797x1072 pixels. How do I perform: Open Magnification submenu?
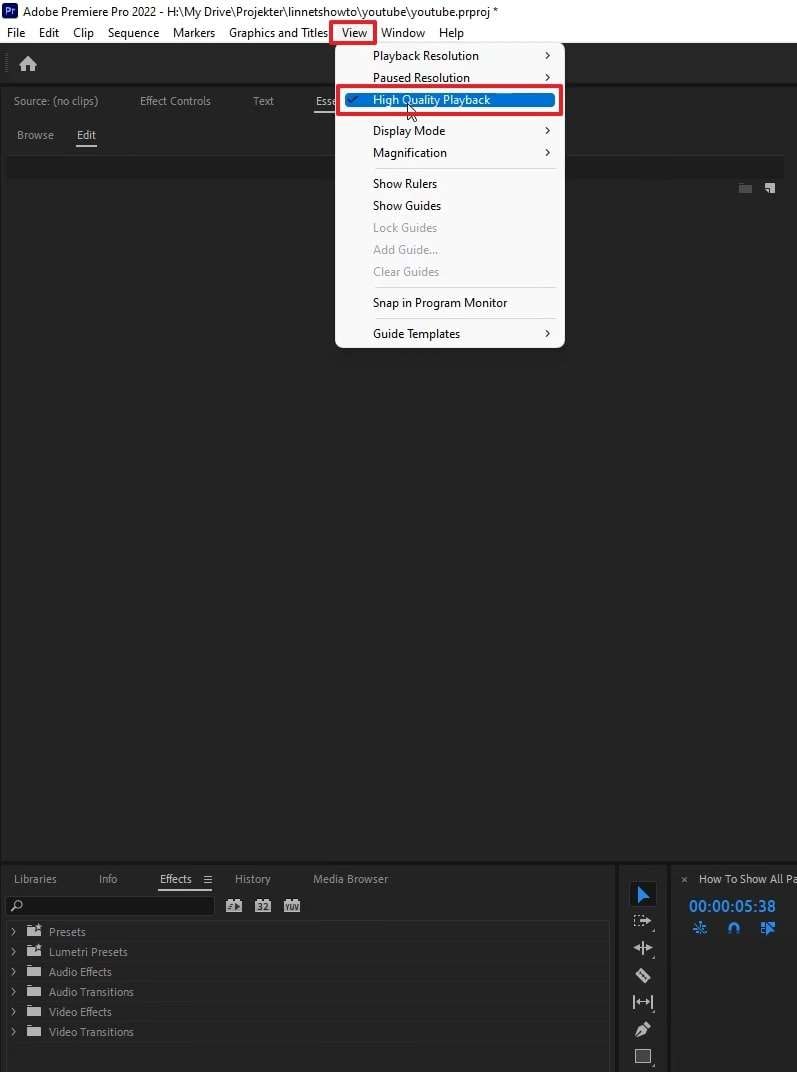click(x=450, y=153)
